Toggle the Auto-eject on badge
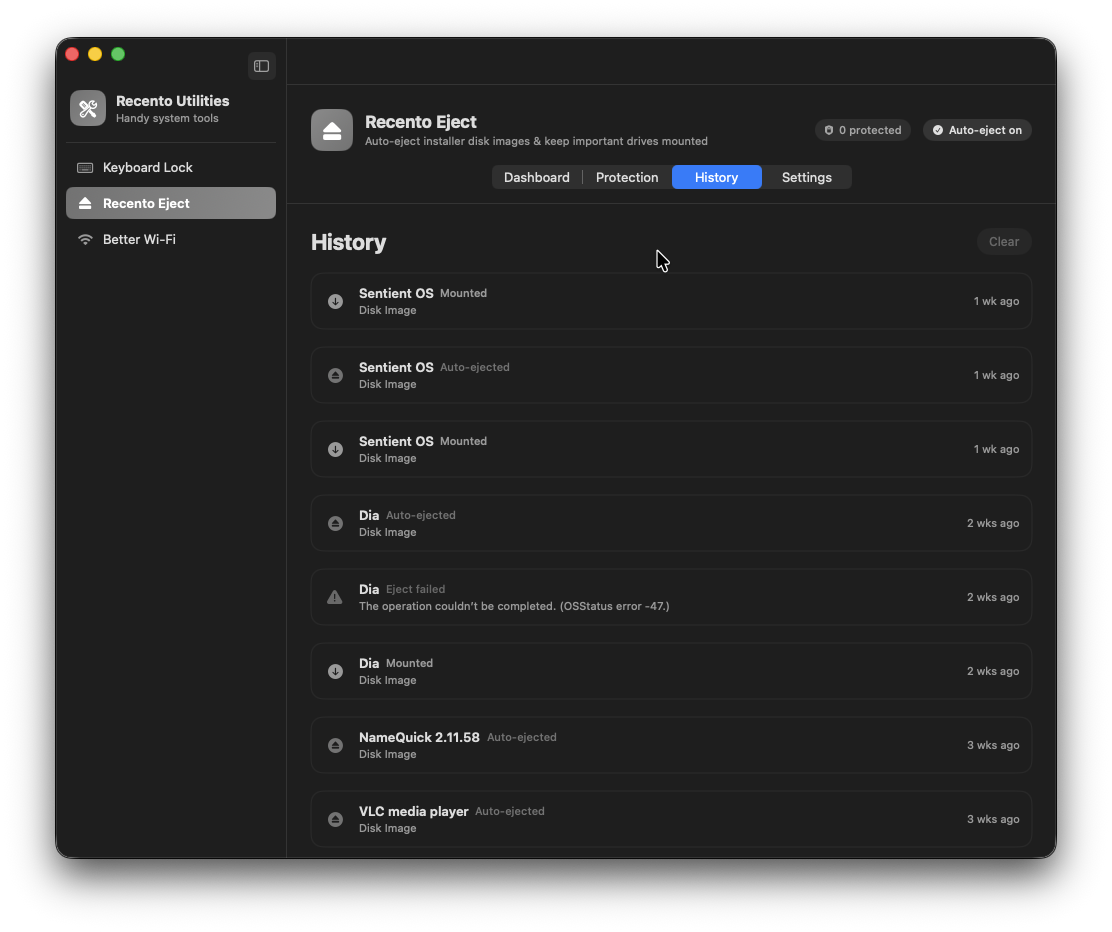 (977, 131)
